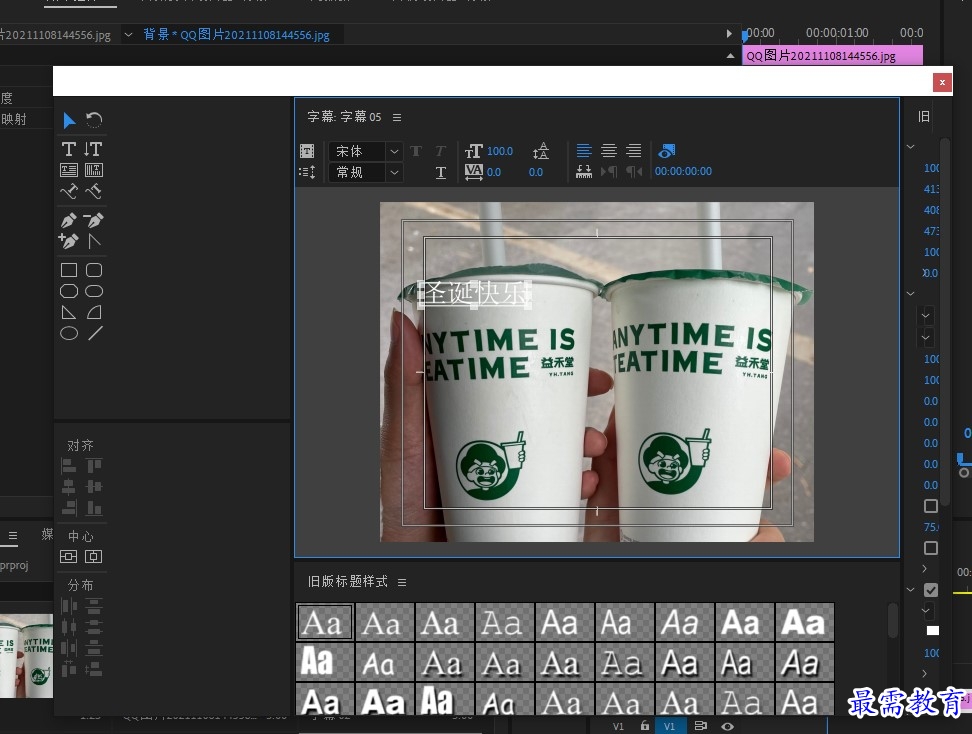Click the leading value 0.0
This screenshot has height=734, width=972.
click(536, 172)
